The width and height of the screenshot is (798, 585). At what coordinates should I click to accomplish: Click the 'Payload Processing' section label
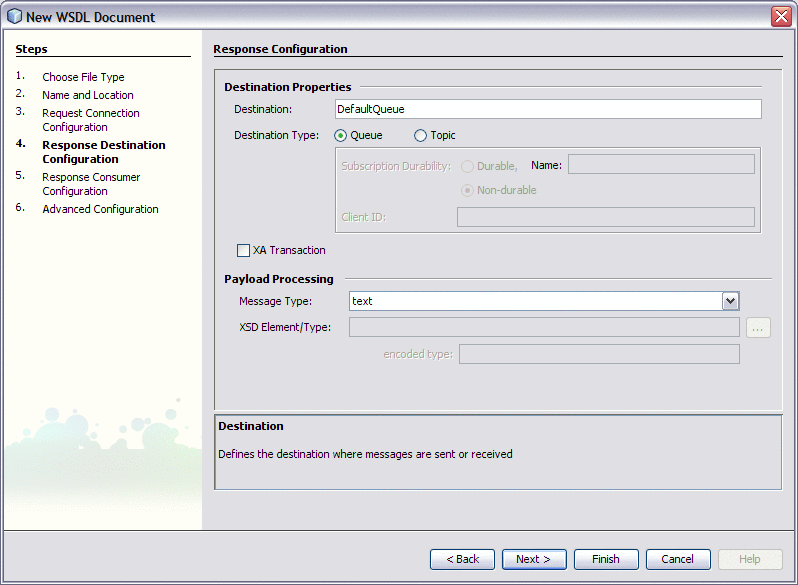[x=279, y=279]
